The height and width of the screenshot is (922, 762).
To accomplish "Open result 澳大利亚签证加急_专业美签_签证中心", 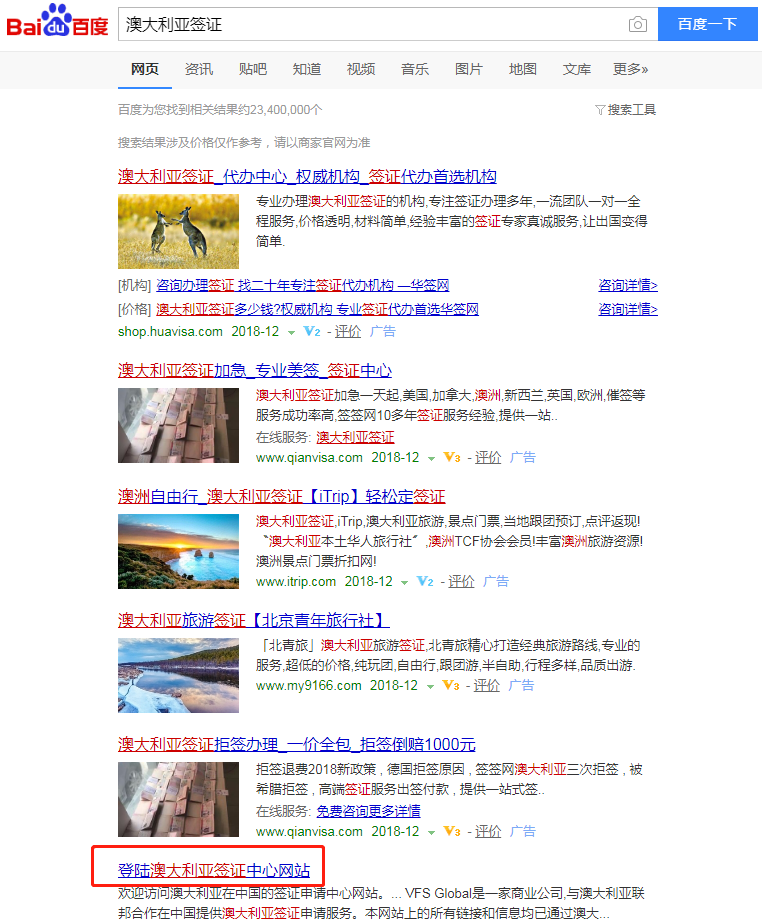I will click(x=255, y=370).
